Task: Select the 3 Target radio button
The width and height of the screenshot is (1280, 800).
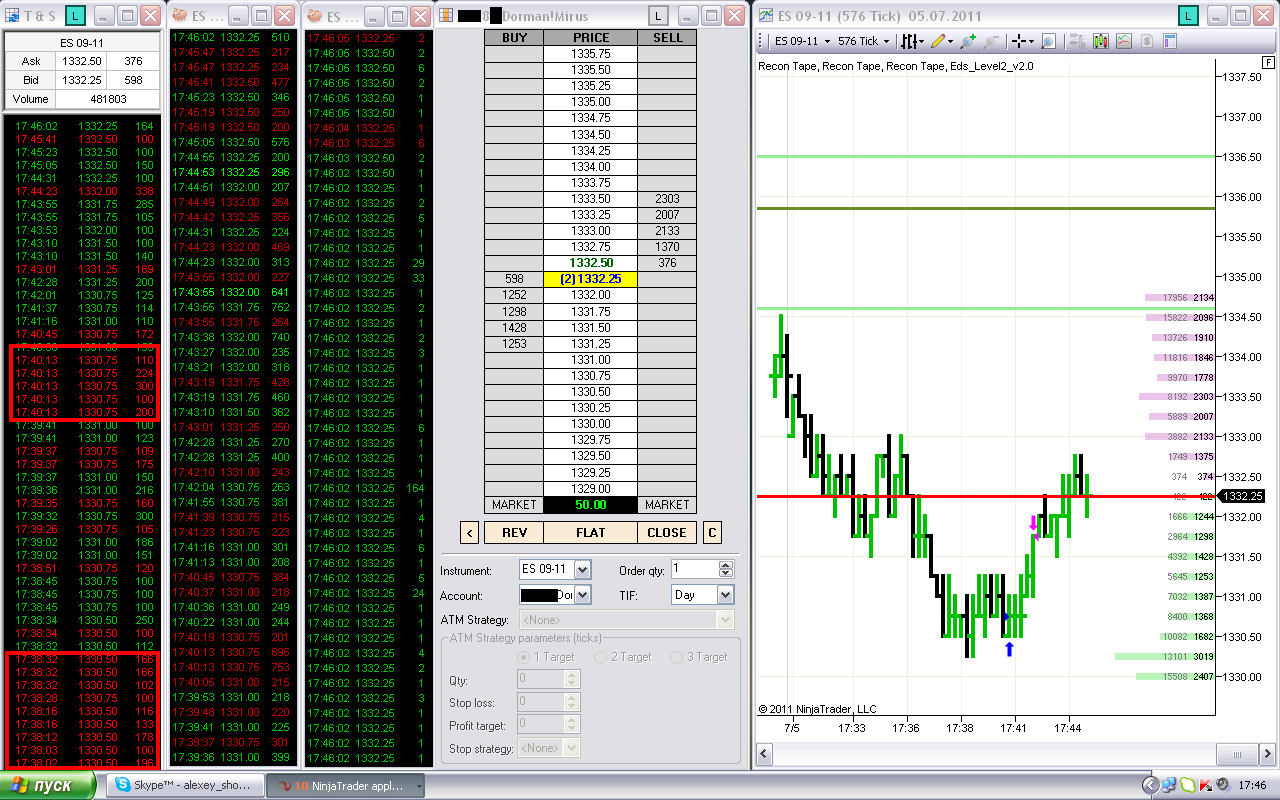Action: [677, 657]
